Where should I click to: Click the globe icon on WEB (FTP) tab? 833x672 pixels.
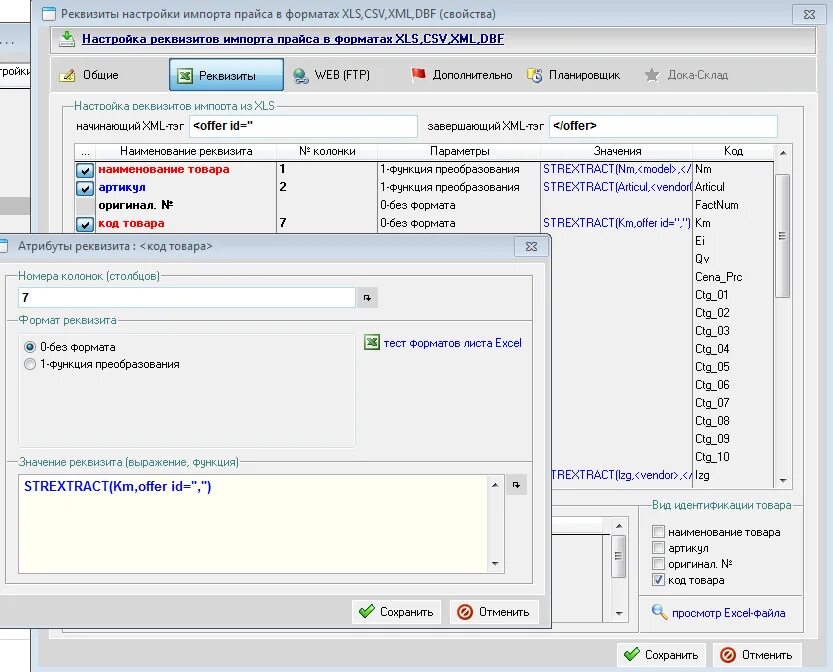pos(300,75)
